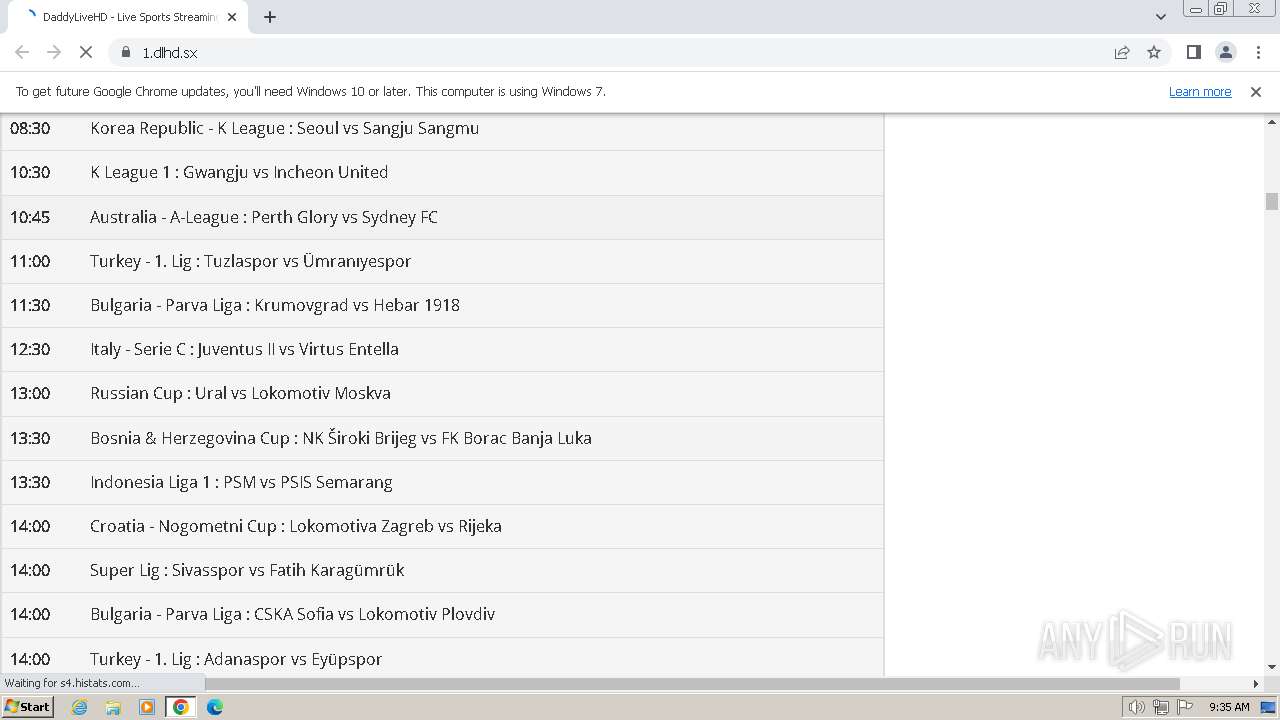Image resolution: width=1280 pixels, height=720 pixels.
Task: Open Action Center flag icon
Action: point(1185,707)
